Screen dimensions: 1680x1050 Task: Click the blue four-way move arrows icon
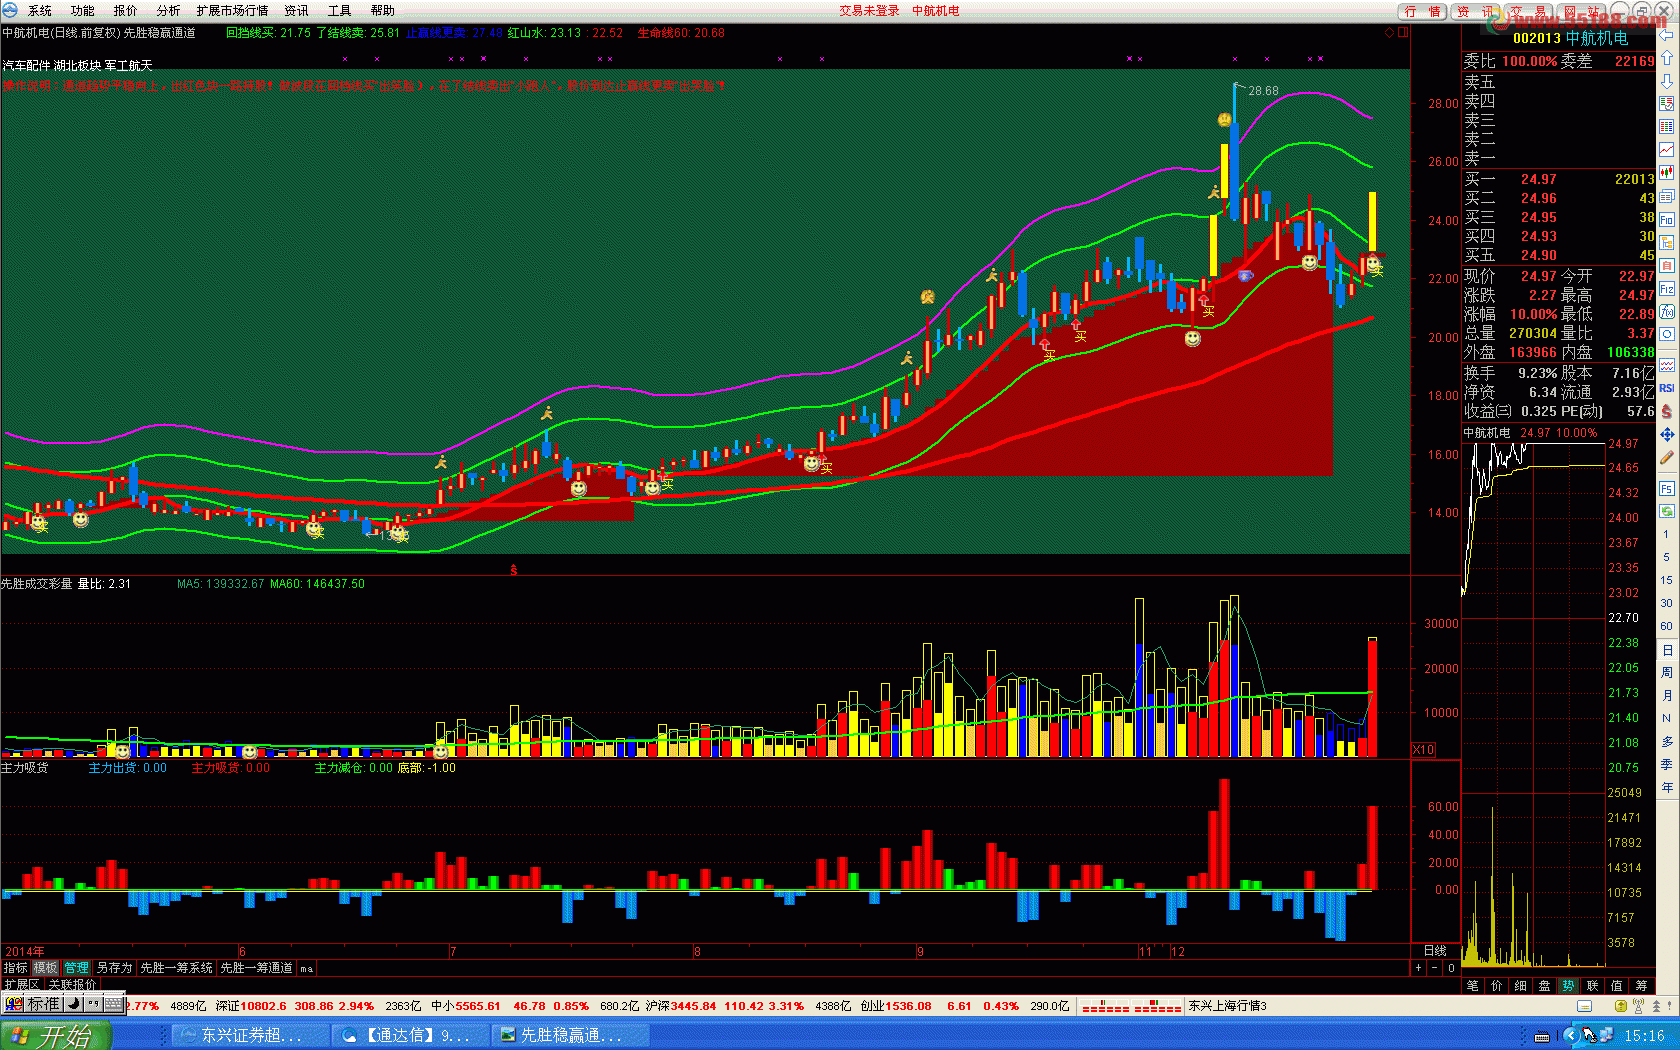pyautogui.click(x=1667, y=434)
